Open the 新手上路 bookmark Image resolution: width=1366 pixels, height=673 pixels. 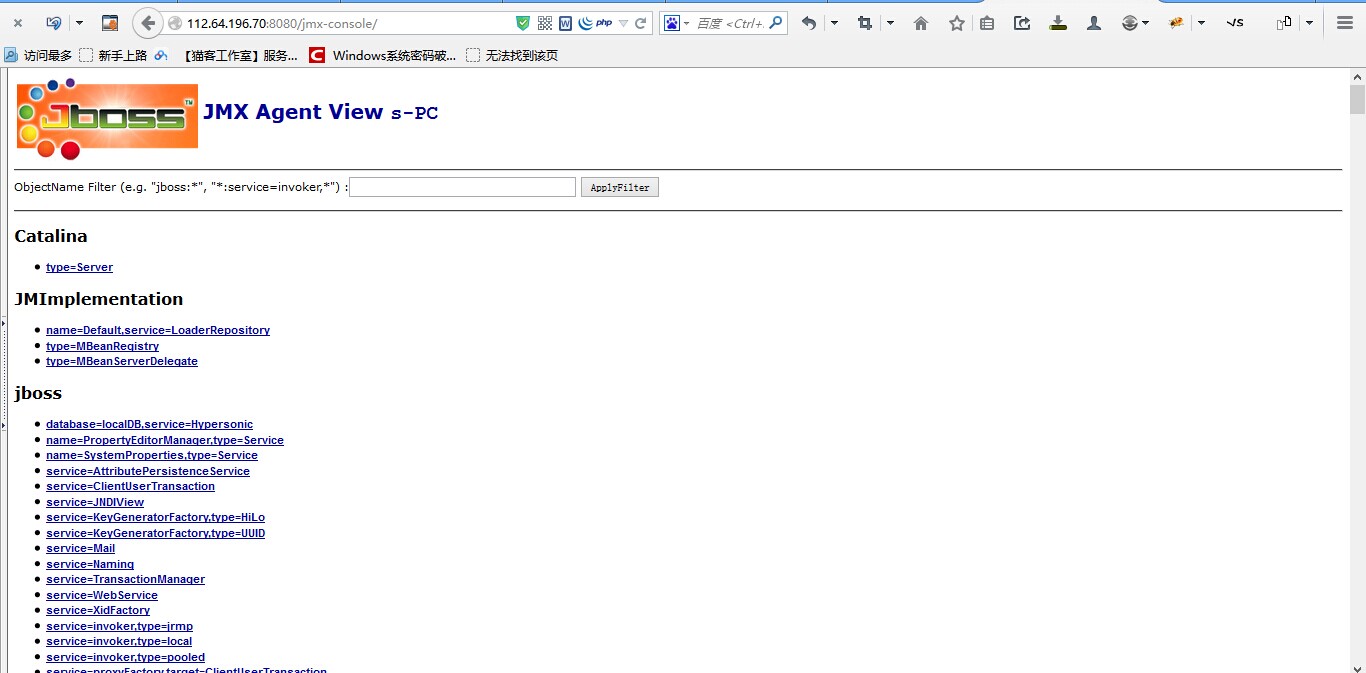point(113,55)
